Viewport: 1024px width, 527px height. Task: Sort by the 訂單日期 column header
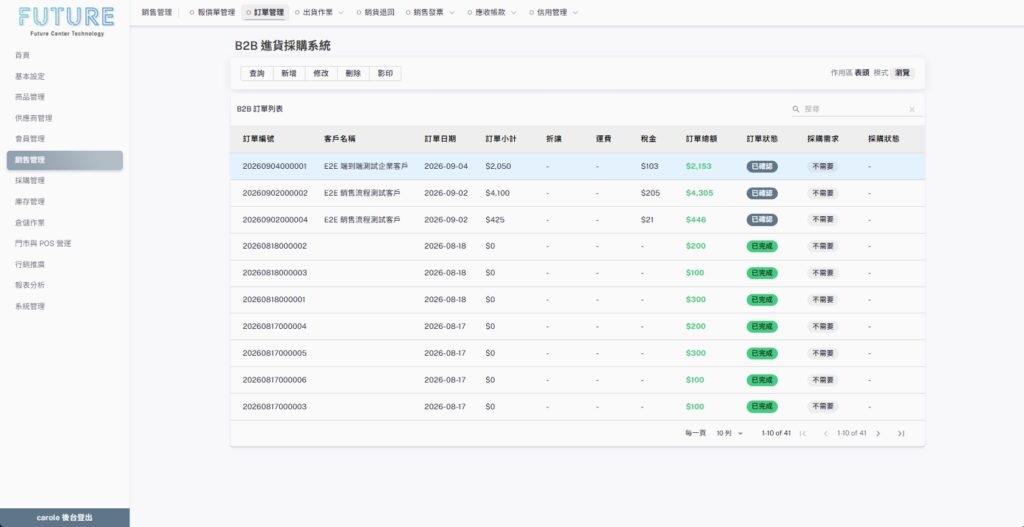(x=440, y=139)
